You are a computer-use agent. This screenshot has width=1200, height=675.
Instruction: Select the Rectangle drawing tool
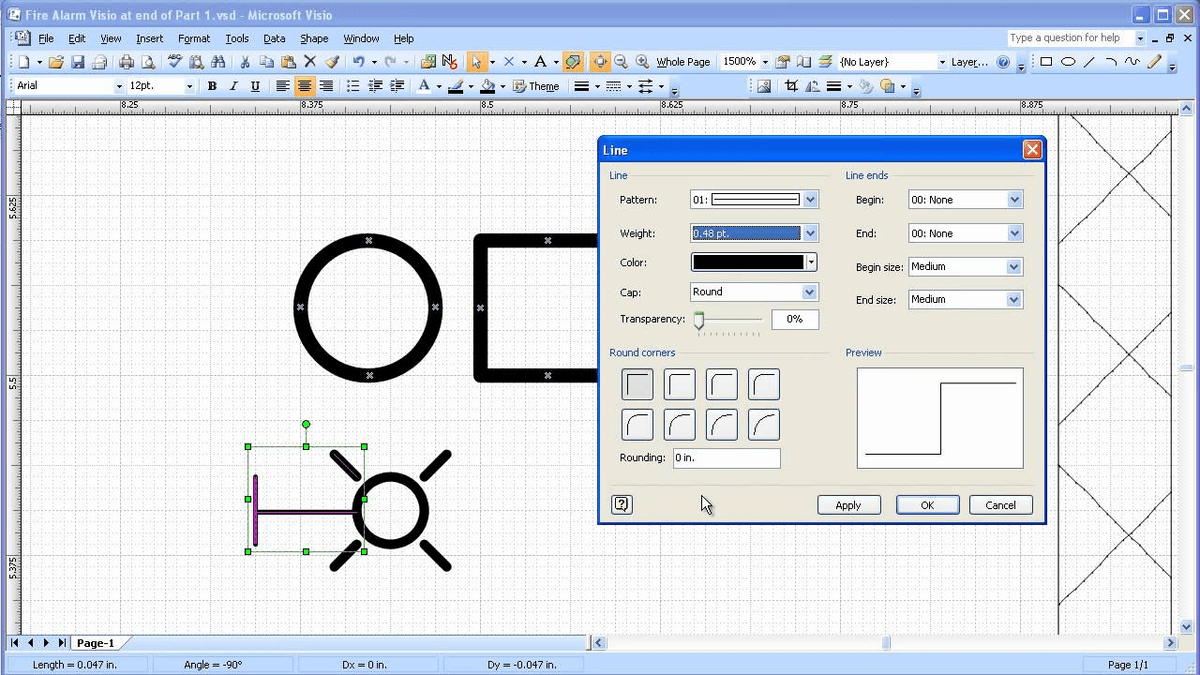tap(1044, 62)
